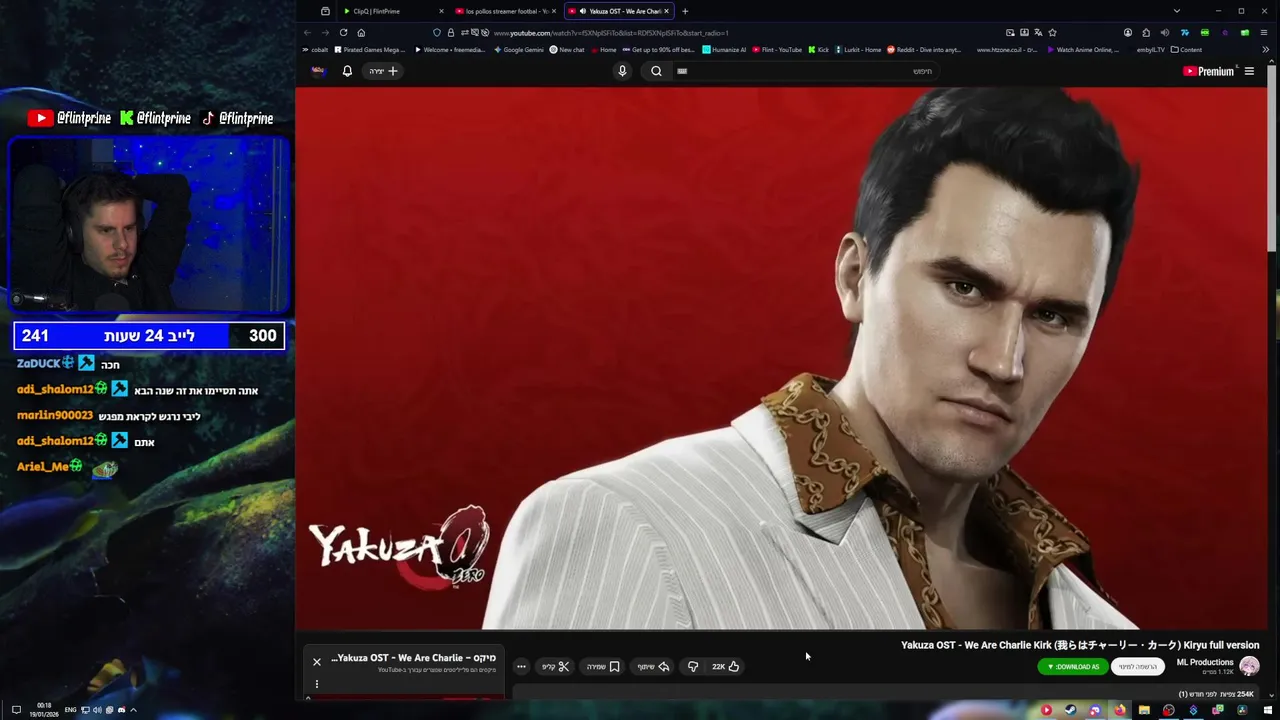Close the Yakuza OST tab

point(666,11)
